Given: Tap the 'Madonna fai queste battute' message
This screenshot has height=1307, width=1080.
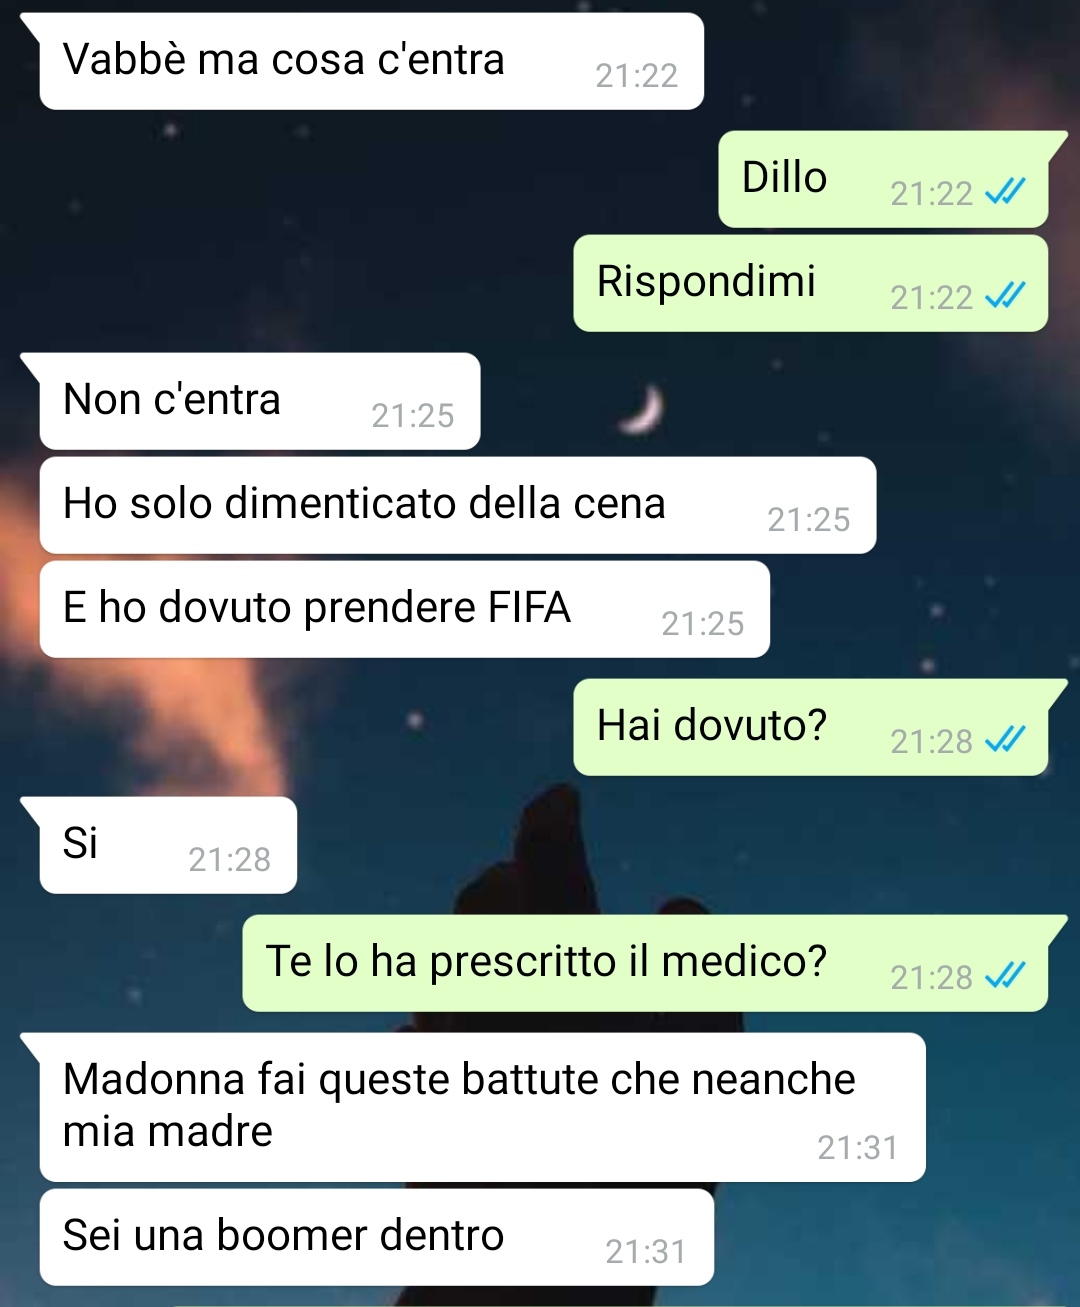Looking at the screenshot, I should point(482,1107).
